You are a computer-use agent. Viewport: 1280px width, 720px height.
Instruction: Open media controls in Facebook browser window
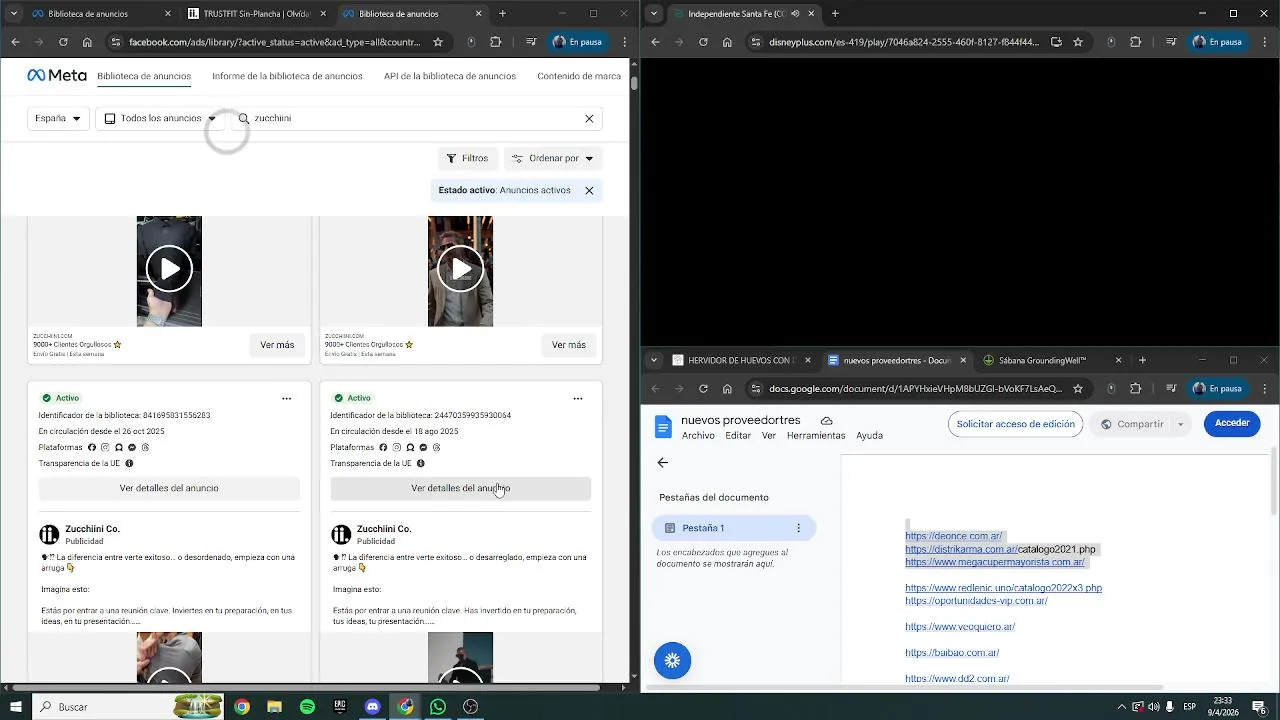click(x=531, y=42)
